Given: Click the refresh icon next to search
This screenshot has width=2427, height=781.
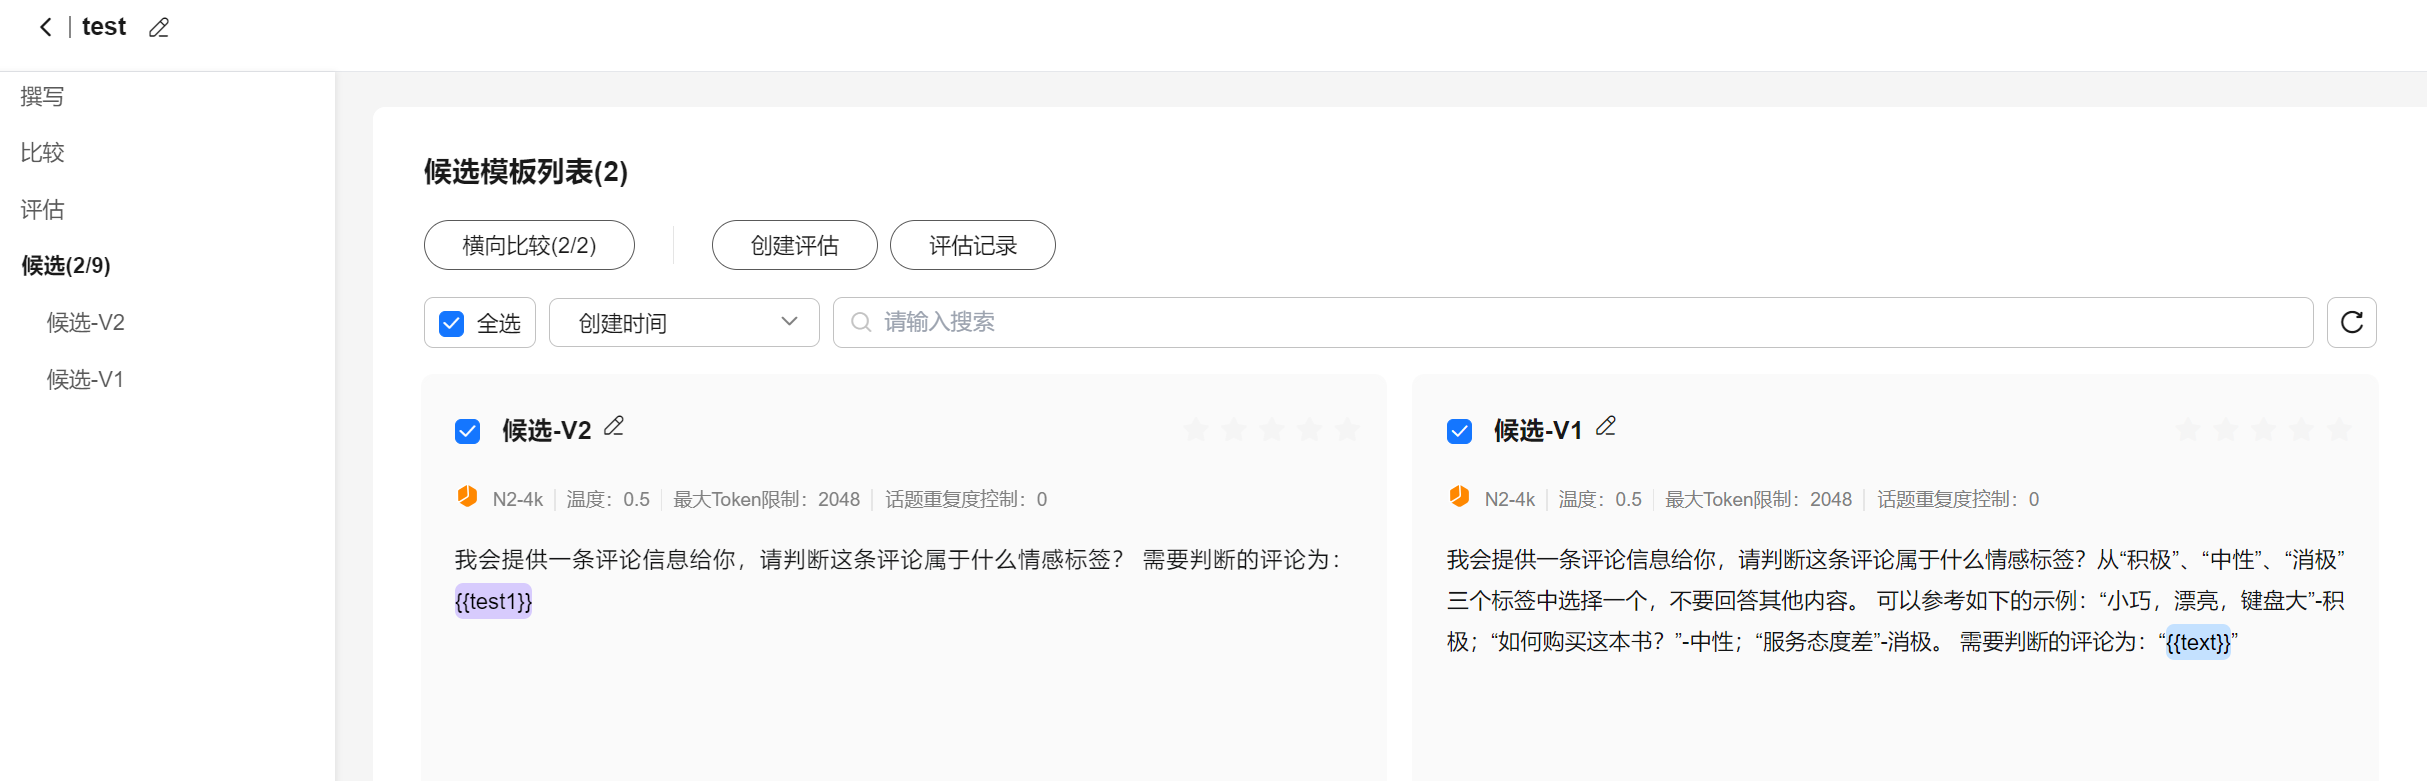Looking at the screenshot, I should pyautogui.click(x=2351, y=322).
